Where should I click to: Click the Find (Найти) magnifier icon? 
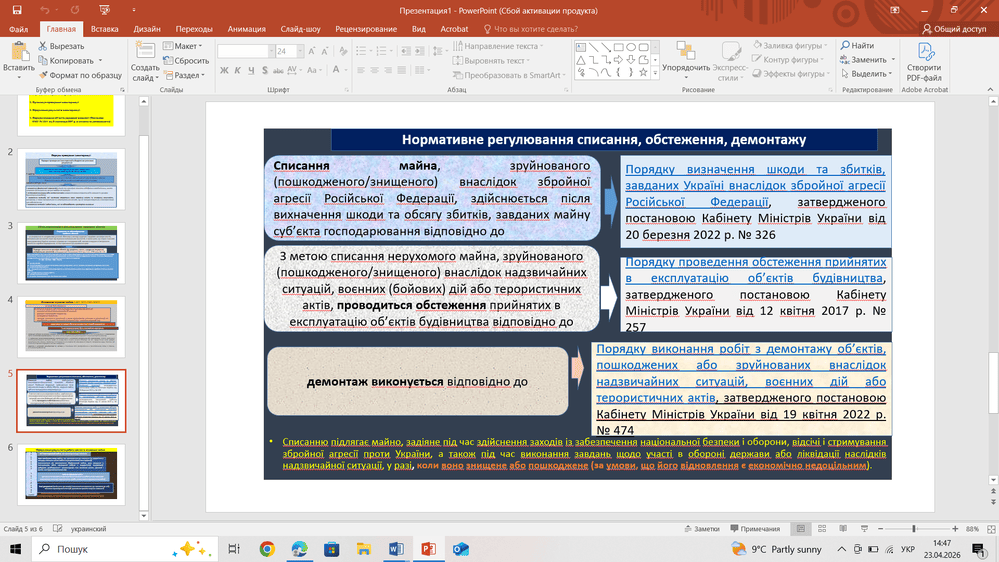coord(845,46)
